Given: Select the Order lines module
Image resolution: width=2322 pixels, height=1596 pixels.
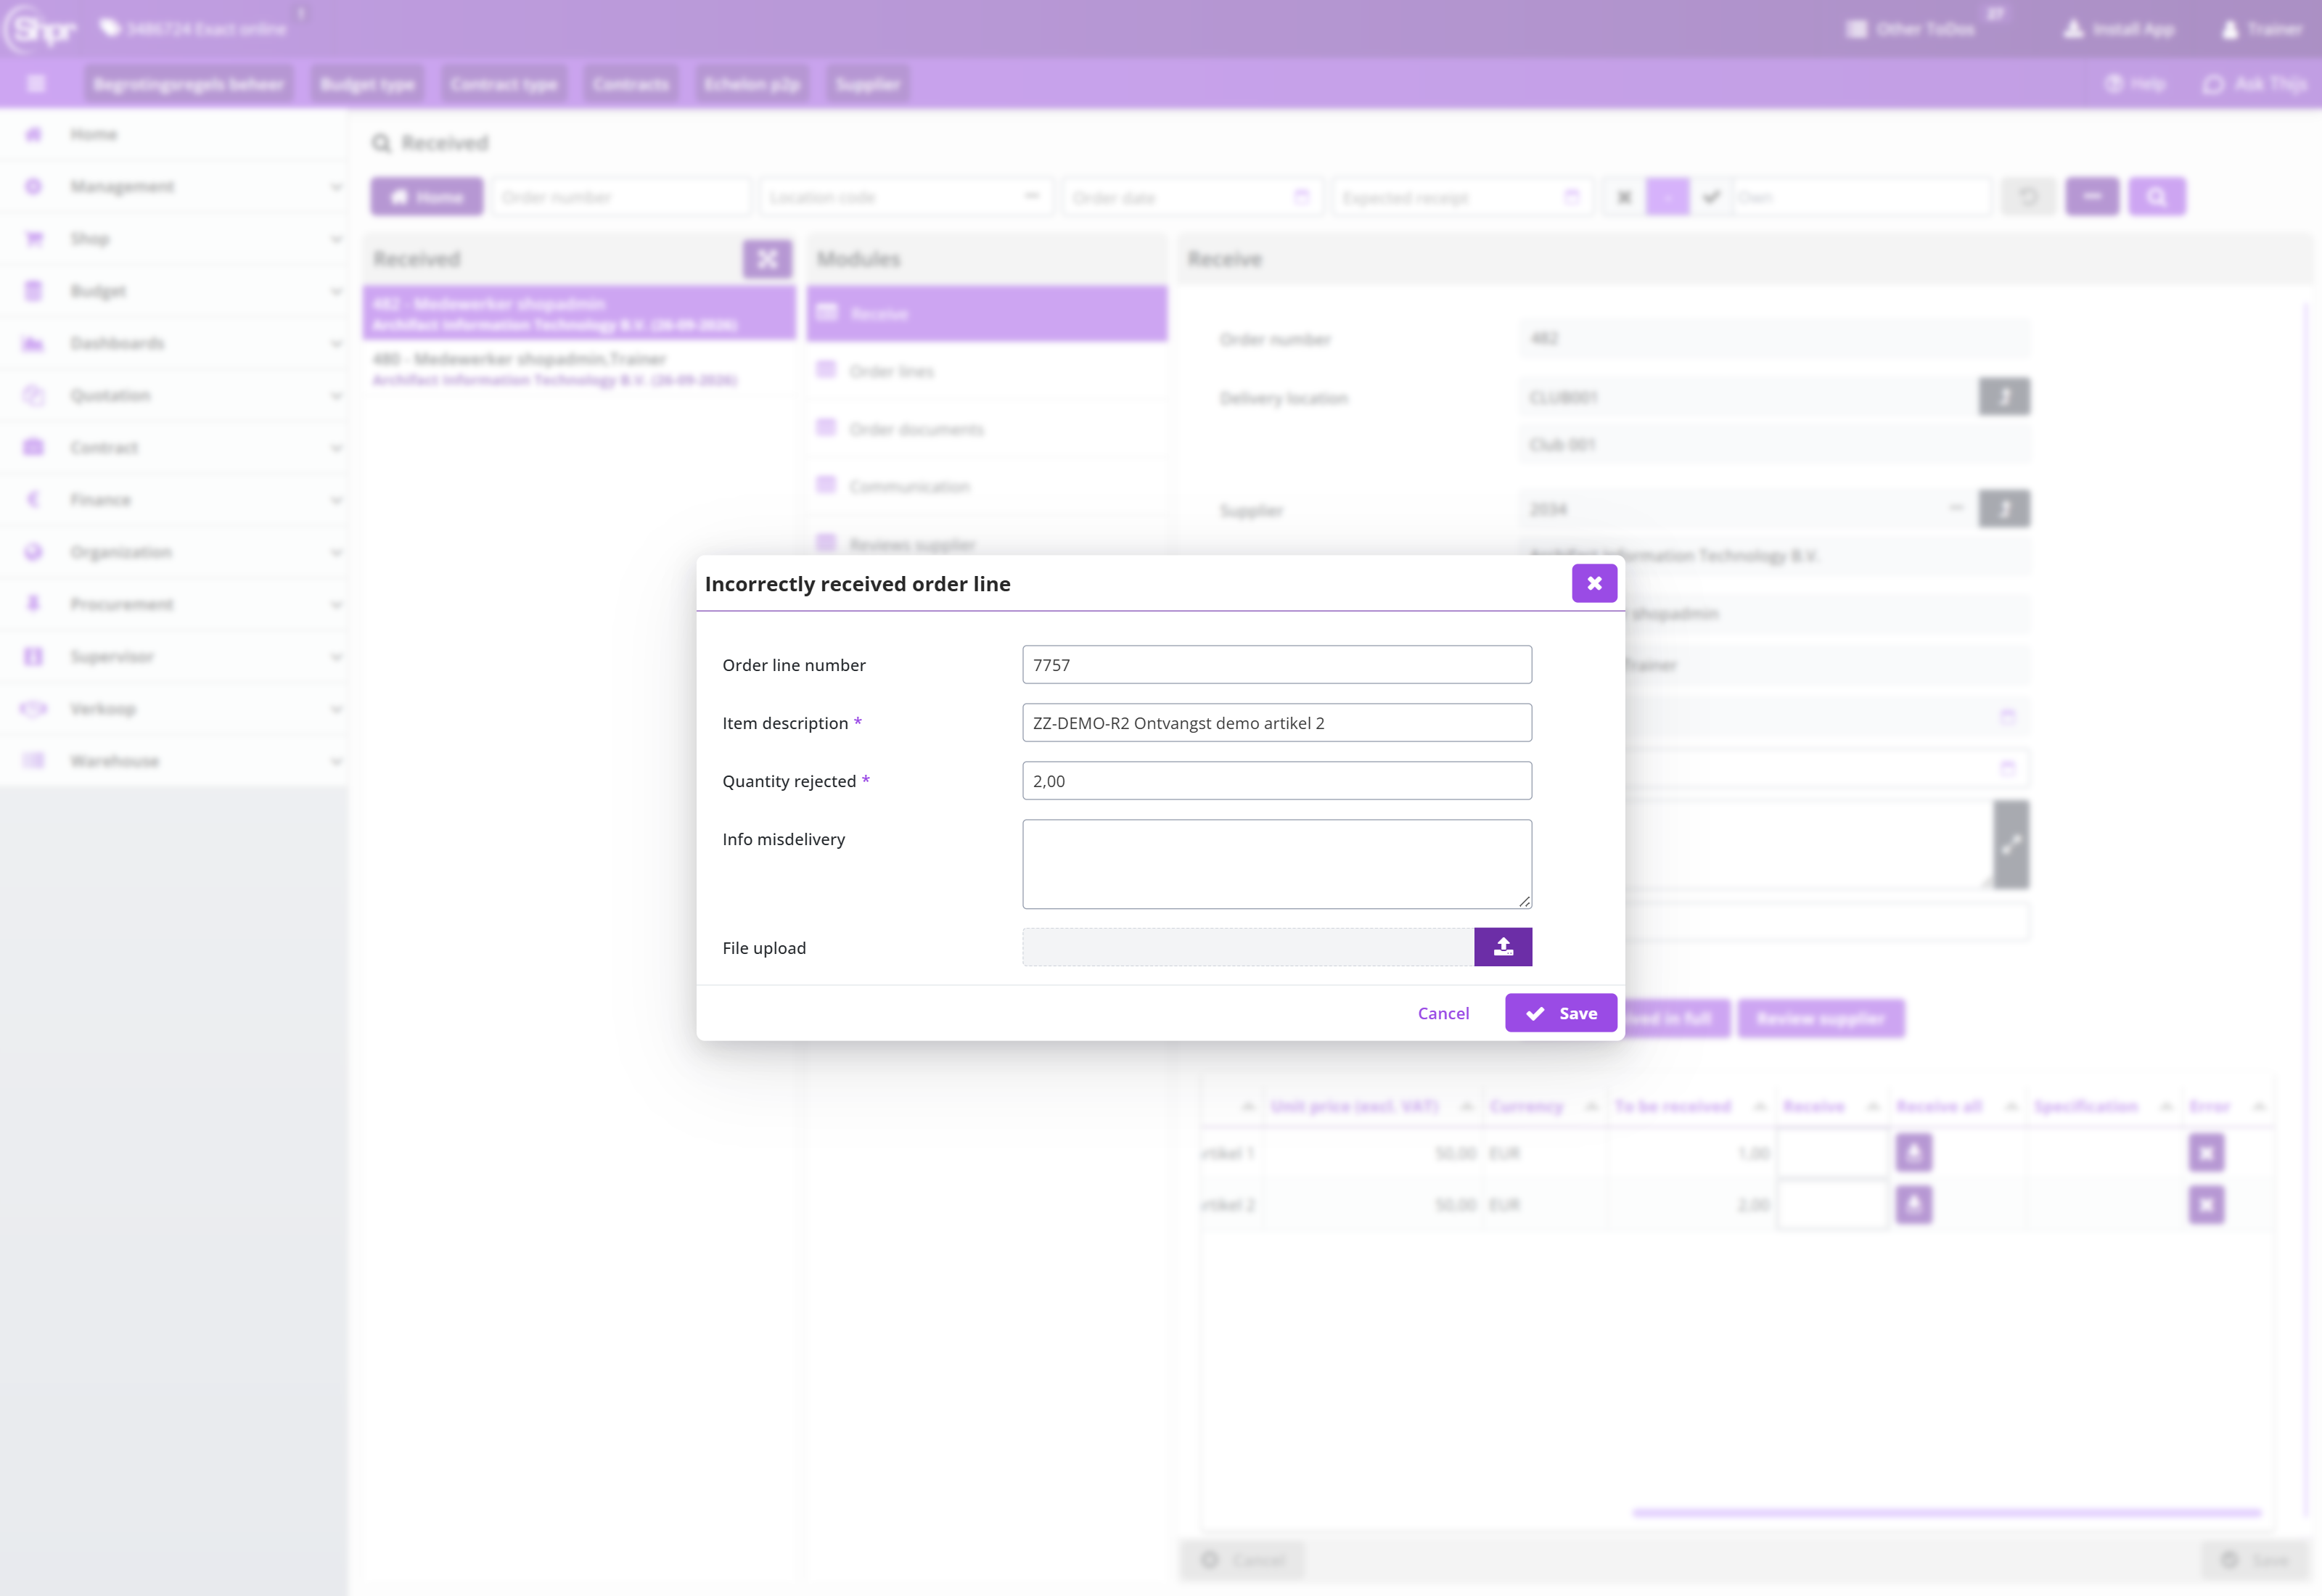Looking at the screenshot, I should pos(987,371).
